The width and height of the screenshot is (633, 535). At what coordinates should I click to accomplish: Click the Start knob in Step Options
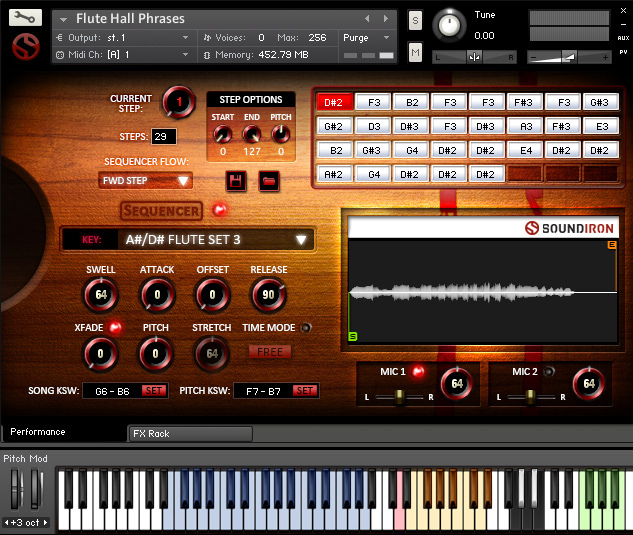222,134
